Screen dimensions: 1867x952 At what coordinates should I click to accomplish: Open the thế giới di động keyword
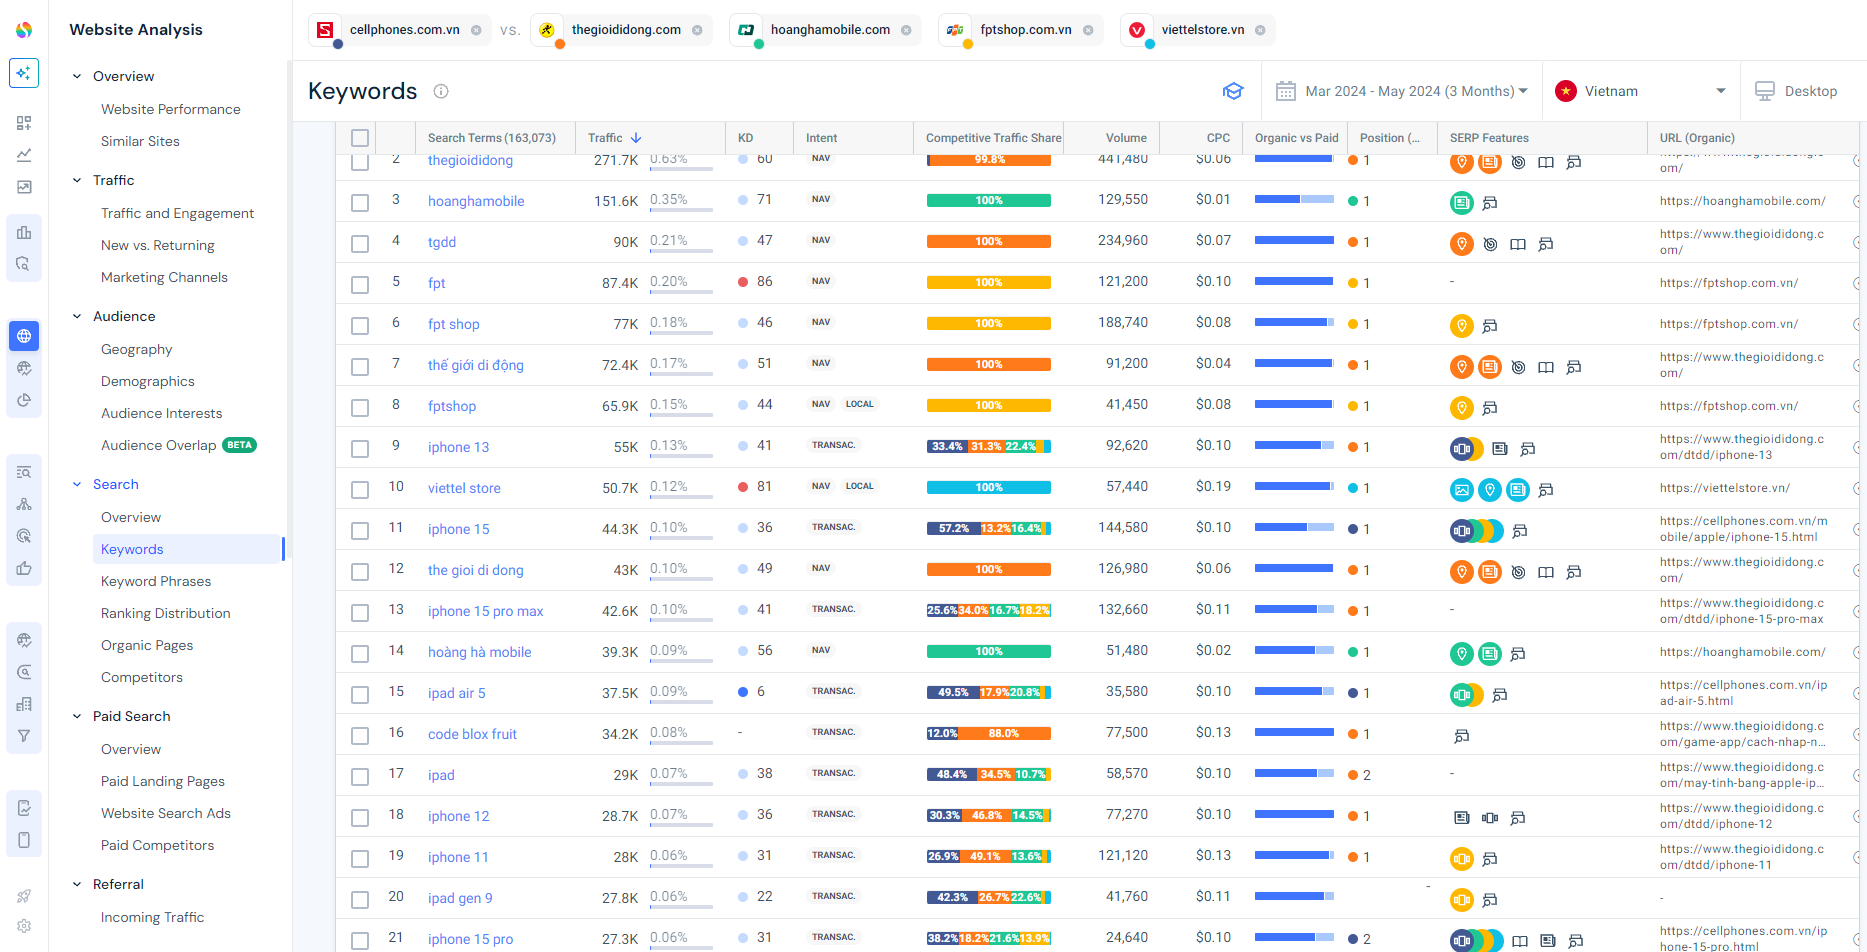click(x=476, y=365)
